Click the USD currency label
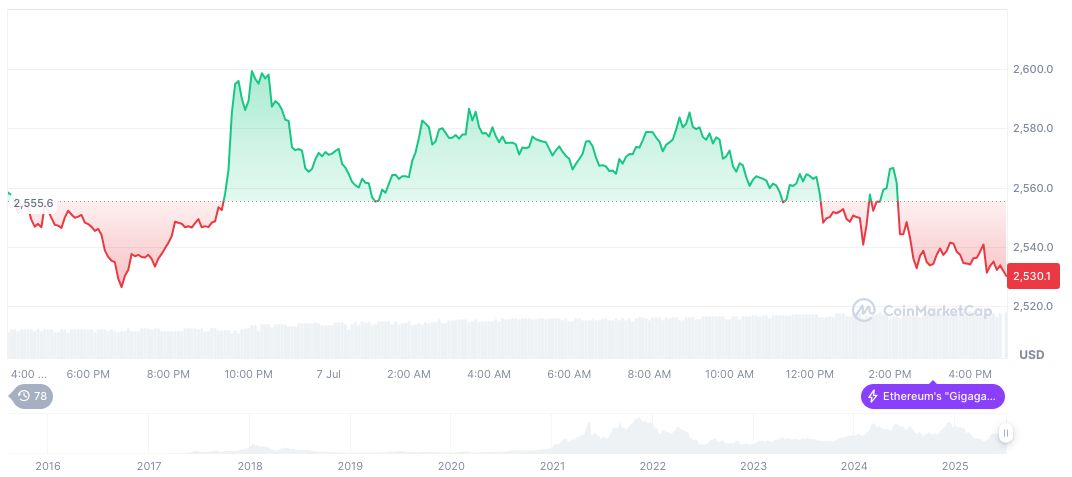 click(1031, 355)
